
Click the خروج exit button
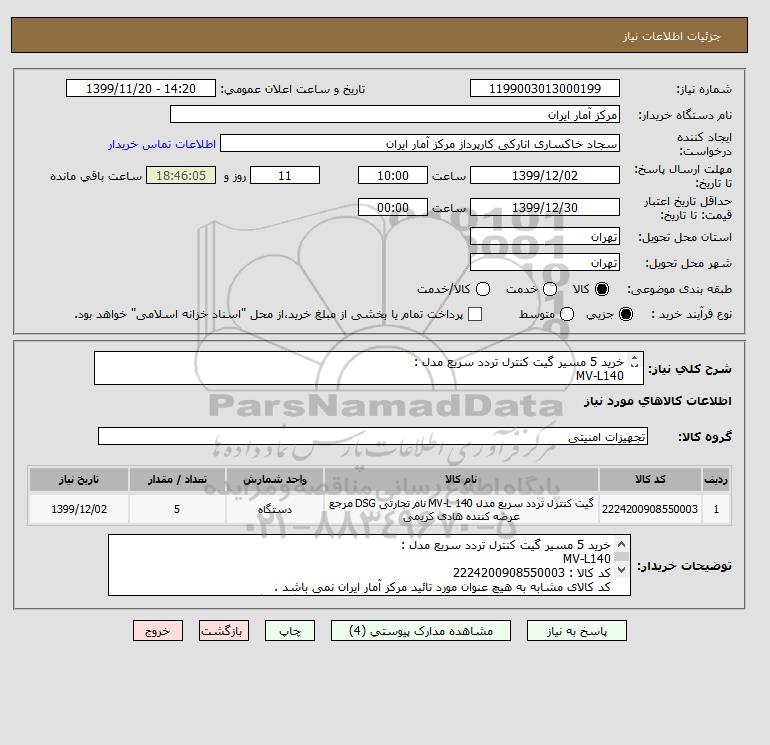(x=158, y=631)
